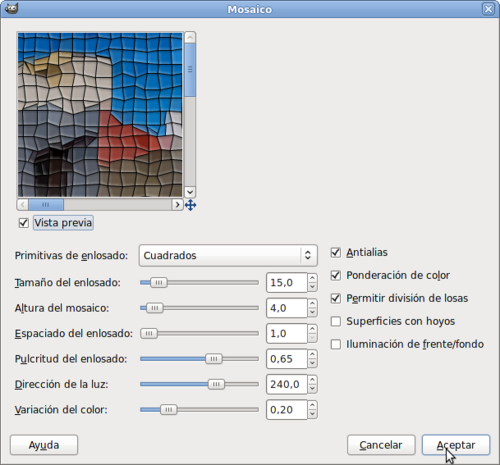This screenshot has width=500, height=465.
Task: Open help with the Ayuda button
Action: pyautogui.click(x=44, y=445)
